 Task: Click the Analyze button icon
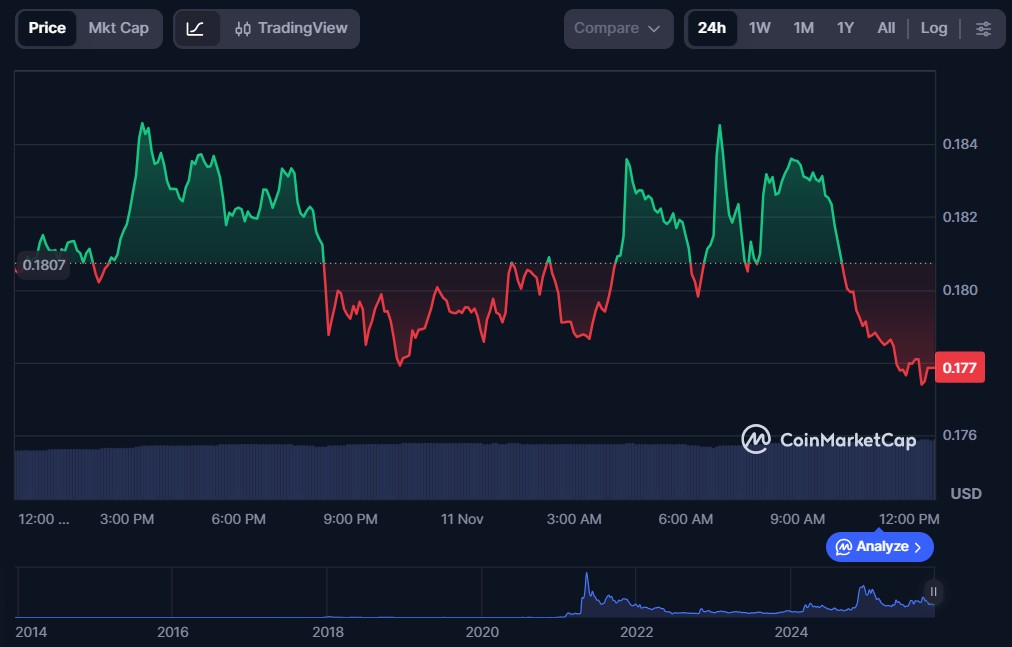[844, 547]
